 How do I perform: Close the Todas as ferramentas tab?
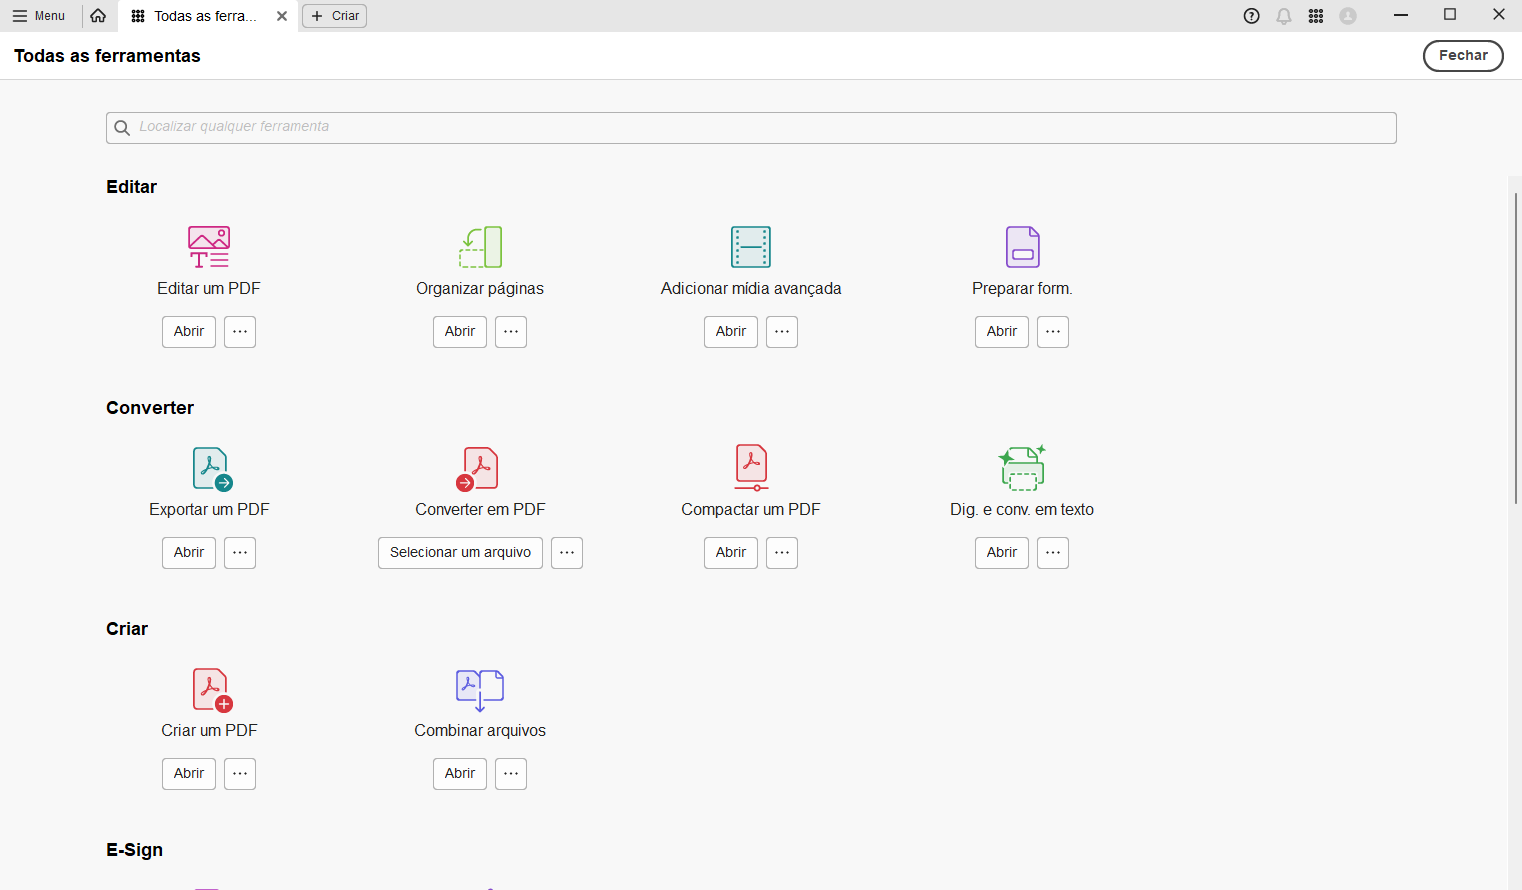point(282,16)
